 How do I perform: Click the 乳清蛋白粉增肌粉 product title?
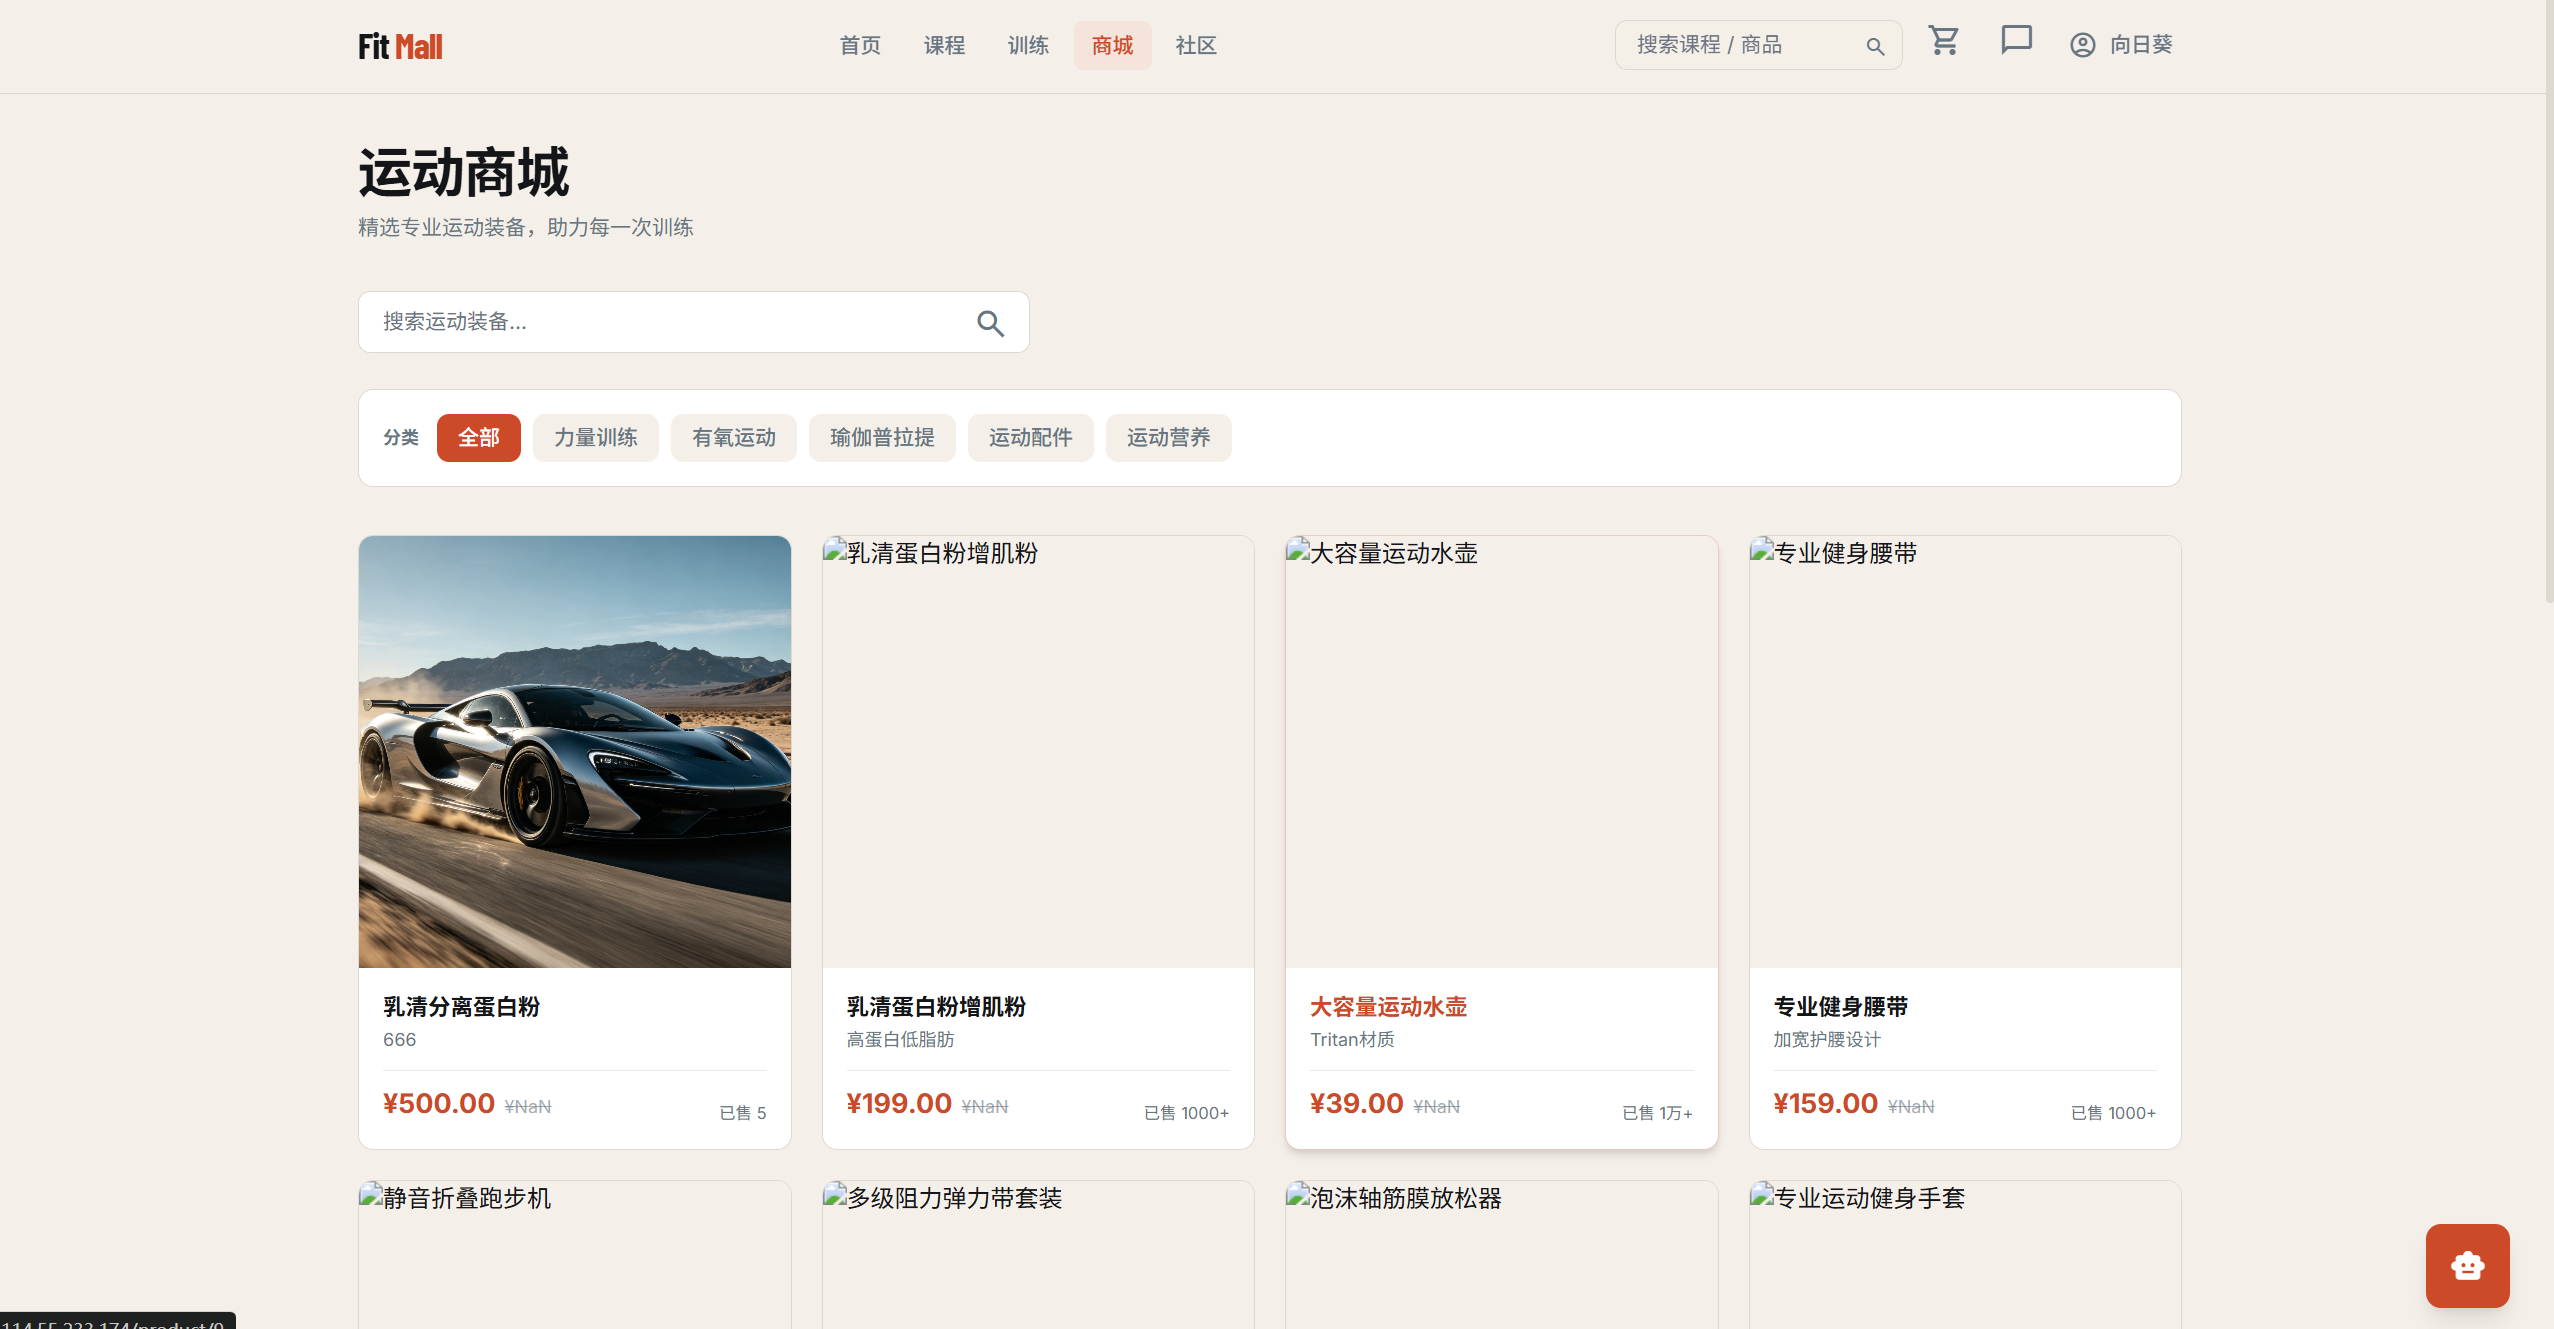pos(936,1007)
